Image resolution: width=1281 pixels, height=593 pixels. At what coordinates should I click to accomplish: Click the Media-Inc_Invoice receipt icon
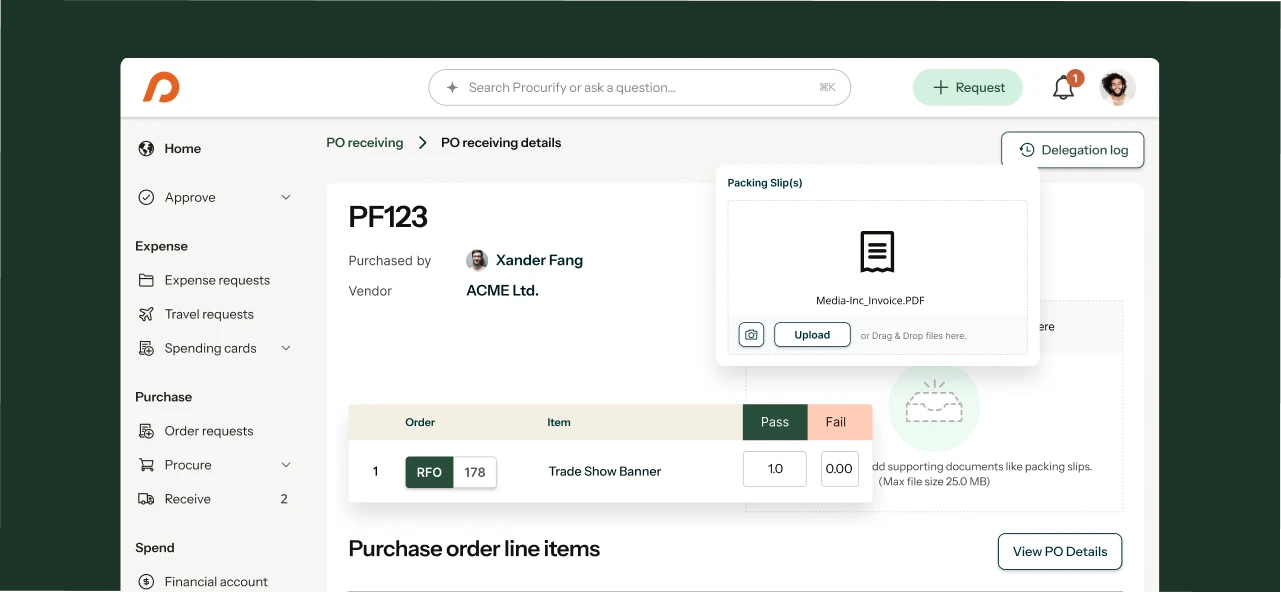[x=877, y=252]
